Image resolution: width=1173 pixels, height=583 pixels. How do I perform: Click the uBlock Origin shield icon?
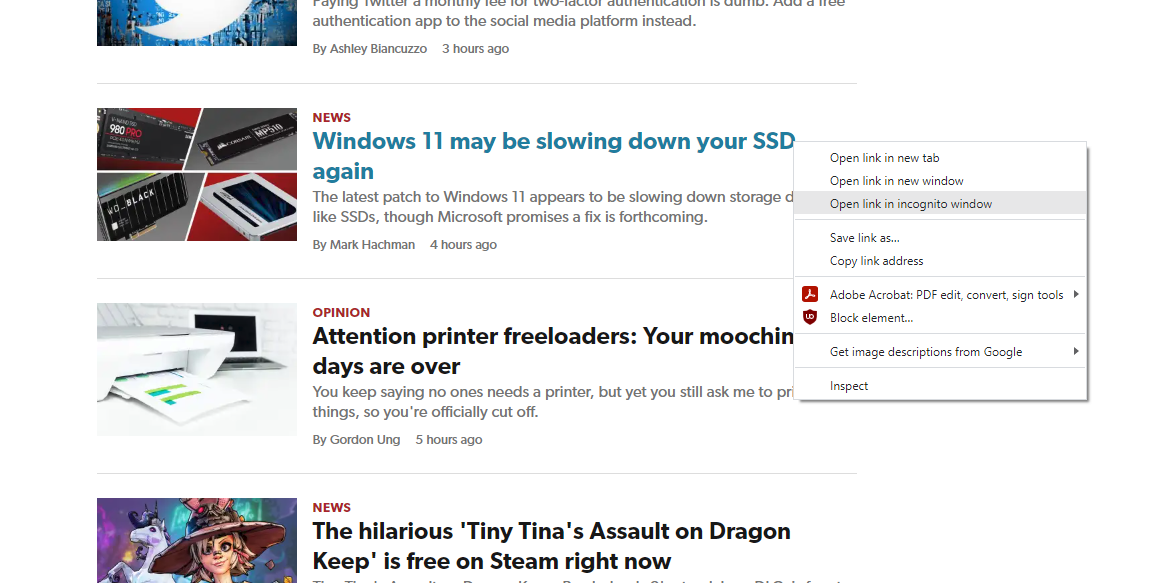click(x=809, y=317)
